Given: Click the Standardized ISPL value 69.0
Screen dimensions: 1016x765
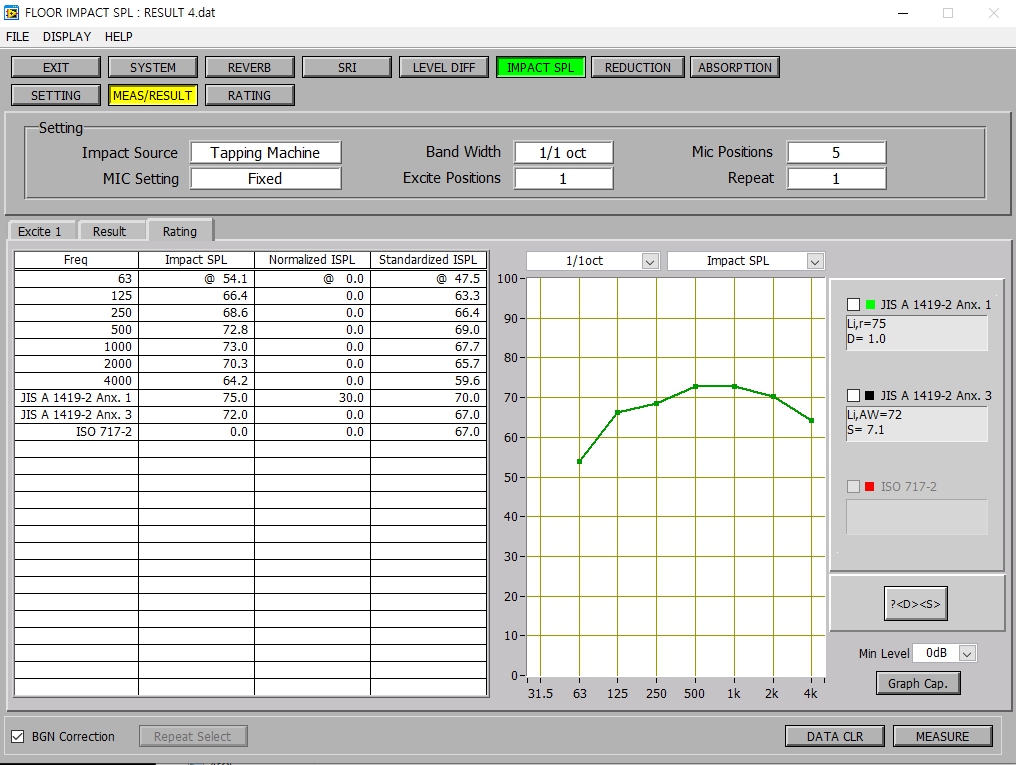Looking at the screenshot, I should pos(428,330).
